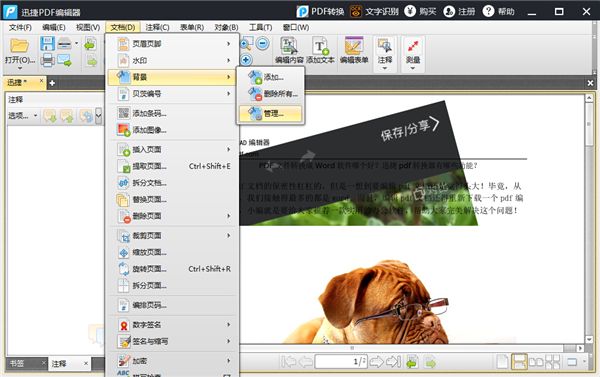Click the new tab plus button

click(52, 83)
